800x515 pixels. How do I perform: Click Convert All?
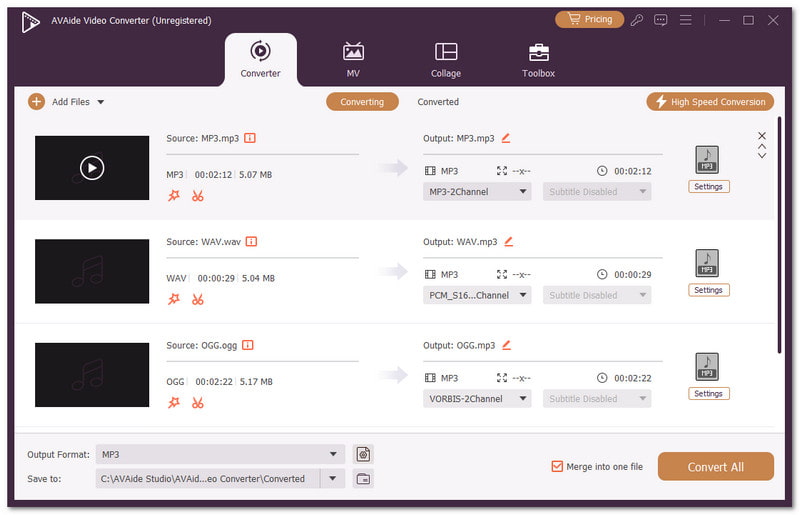[x=716, y=467]
